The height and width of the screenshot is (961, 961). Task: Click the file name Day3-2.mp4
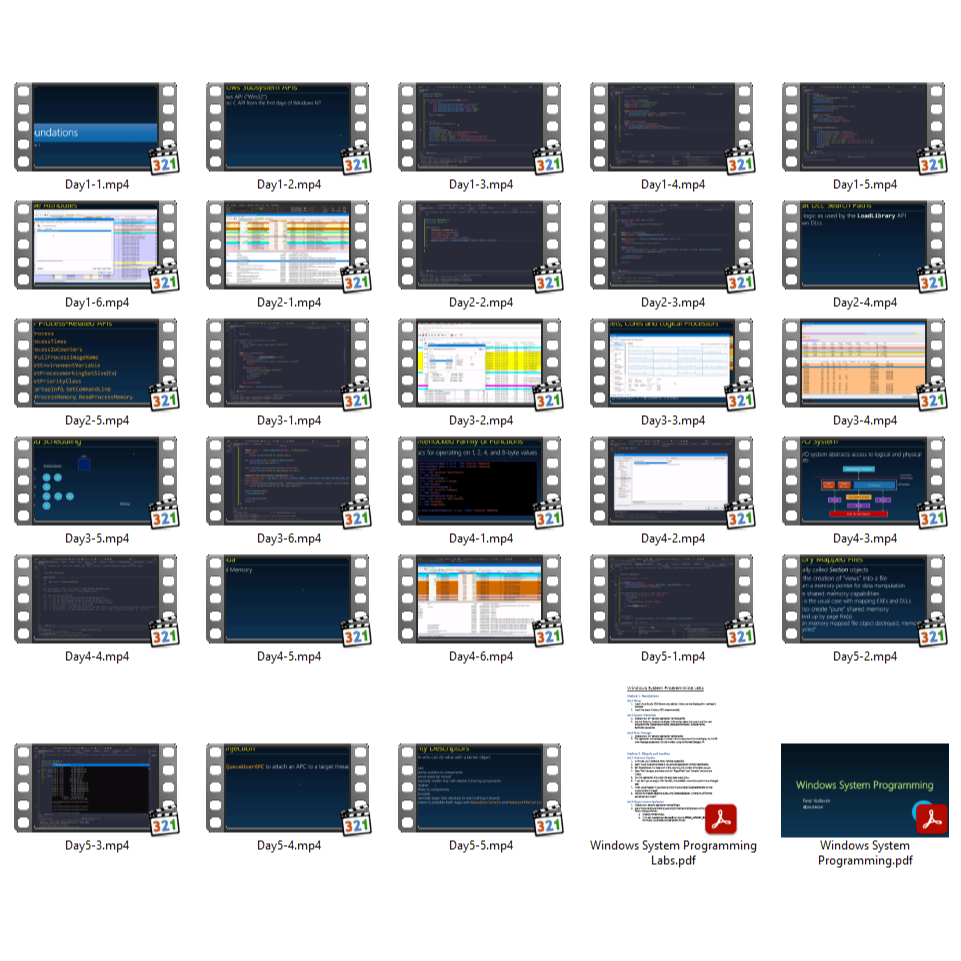(x=480, y=420)
